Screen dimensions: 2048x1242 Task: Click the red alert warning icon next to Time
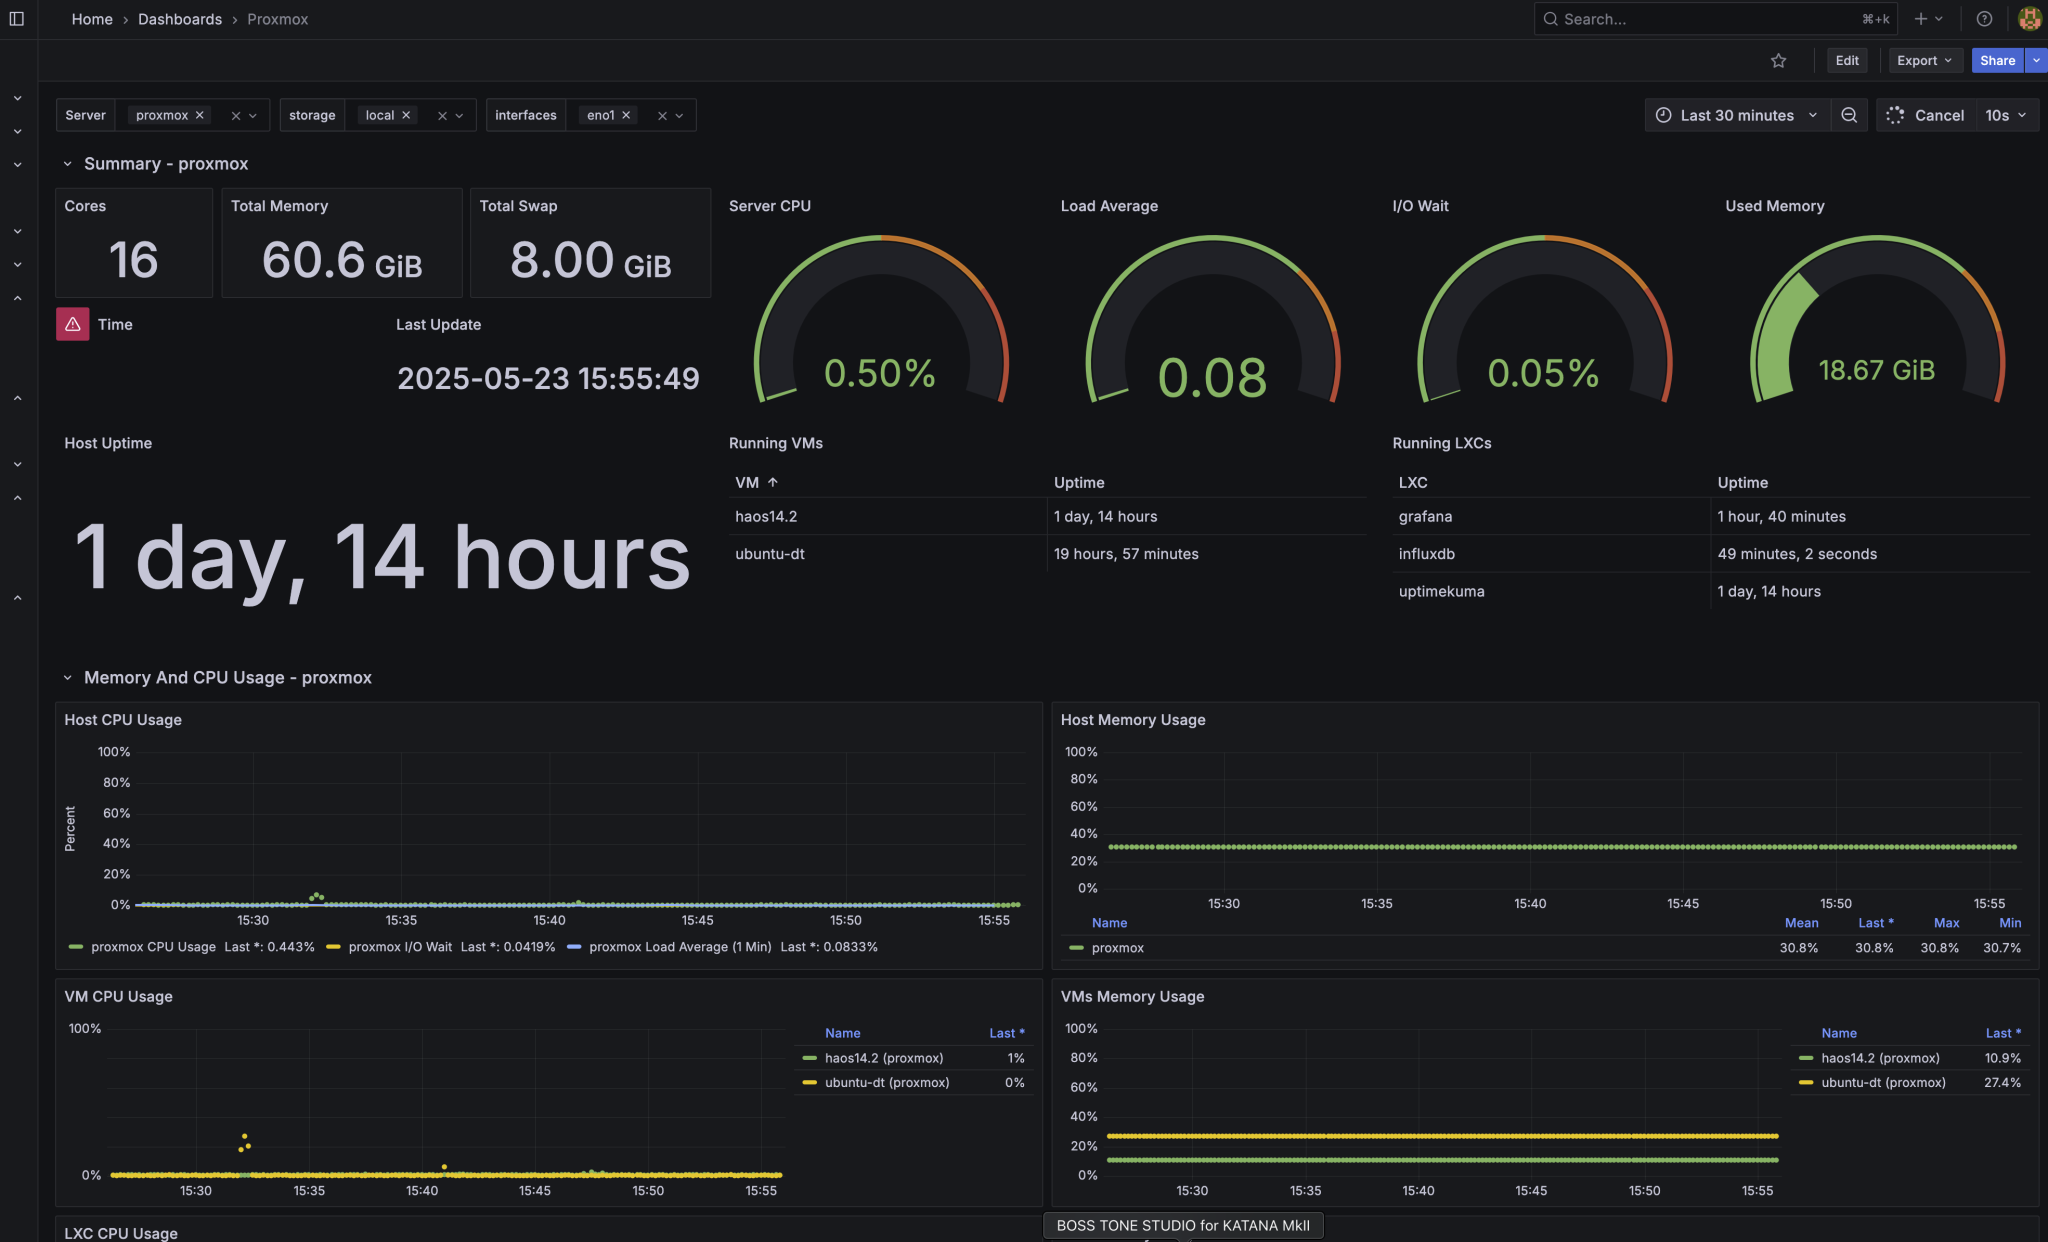tap(72, 324)
